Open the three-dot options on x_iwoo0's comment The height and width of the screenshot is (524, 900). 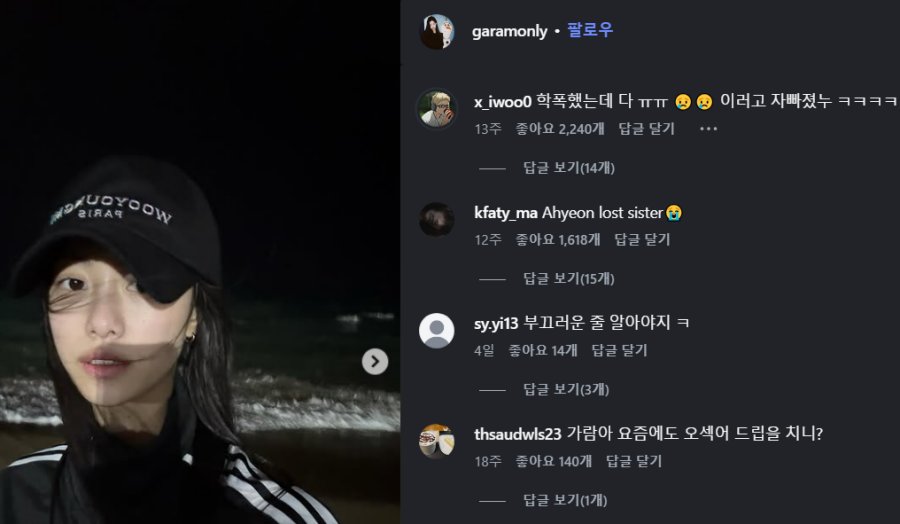tap(708, 129)
